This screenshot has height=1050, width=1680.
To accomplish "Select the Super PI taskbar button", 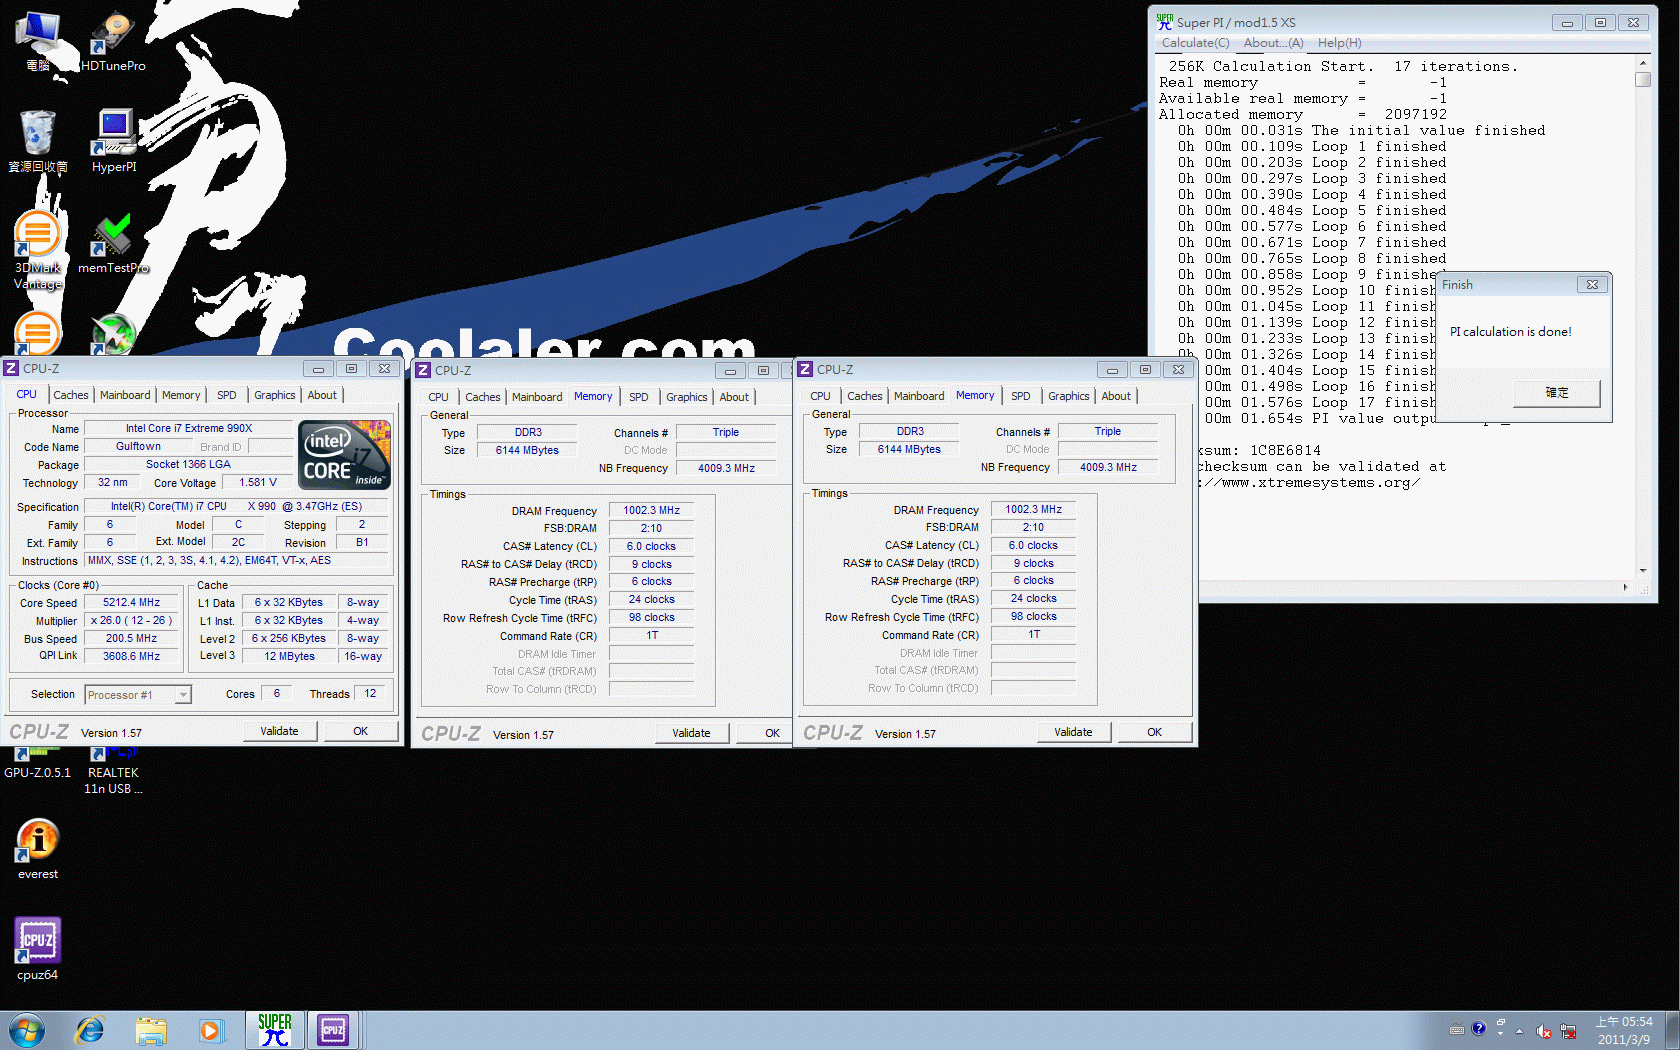I will click(x=274, y=1030).
